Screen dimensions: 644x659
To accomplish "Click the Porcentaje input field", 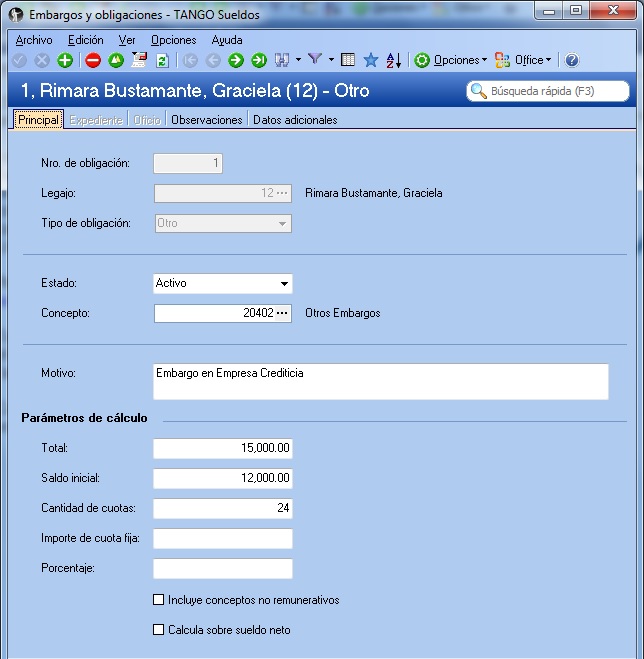I will click(x=223, y=569).
